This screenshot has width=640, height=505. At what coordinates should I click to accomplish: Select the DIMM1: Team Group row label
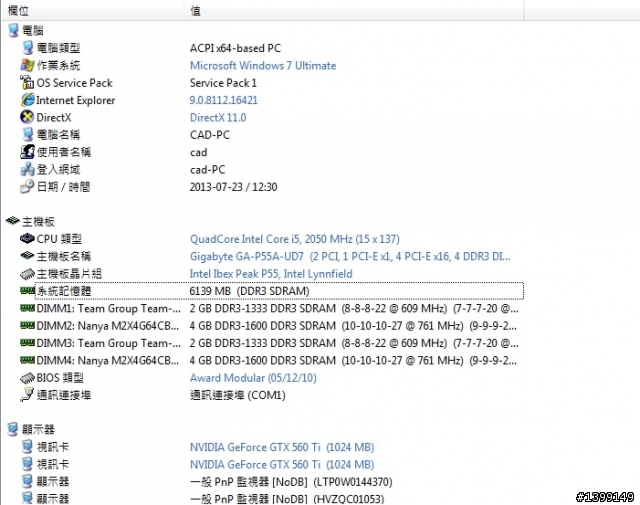click(109, 309)
